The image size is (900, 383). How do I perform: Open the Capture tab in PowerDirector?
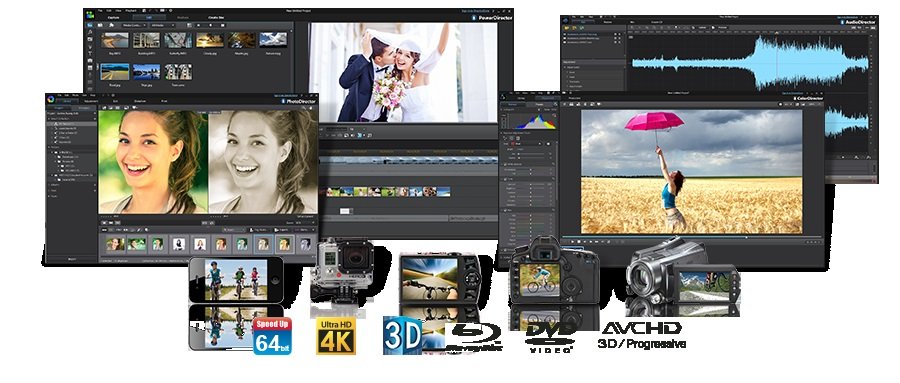tap(114, 18)
